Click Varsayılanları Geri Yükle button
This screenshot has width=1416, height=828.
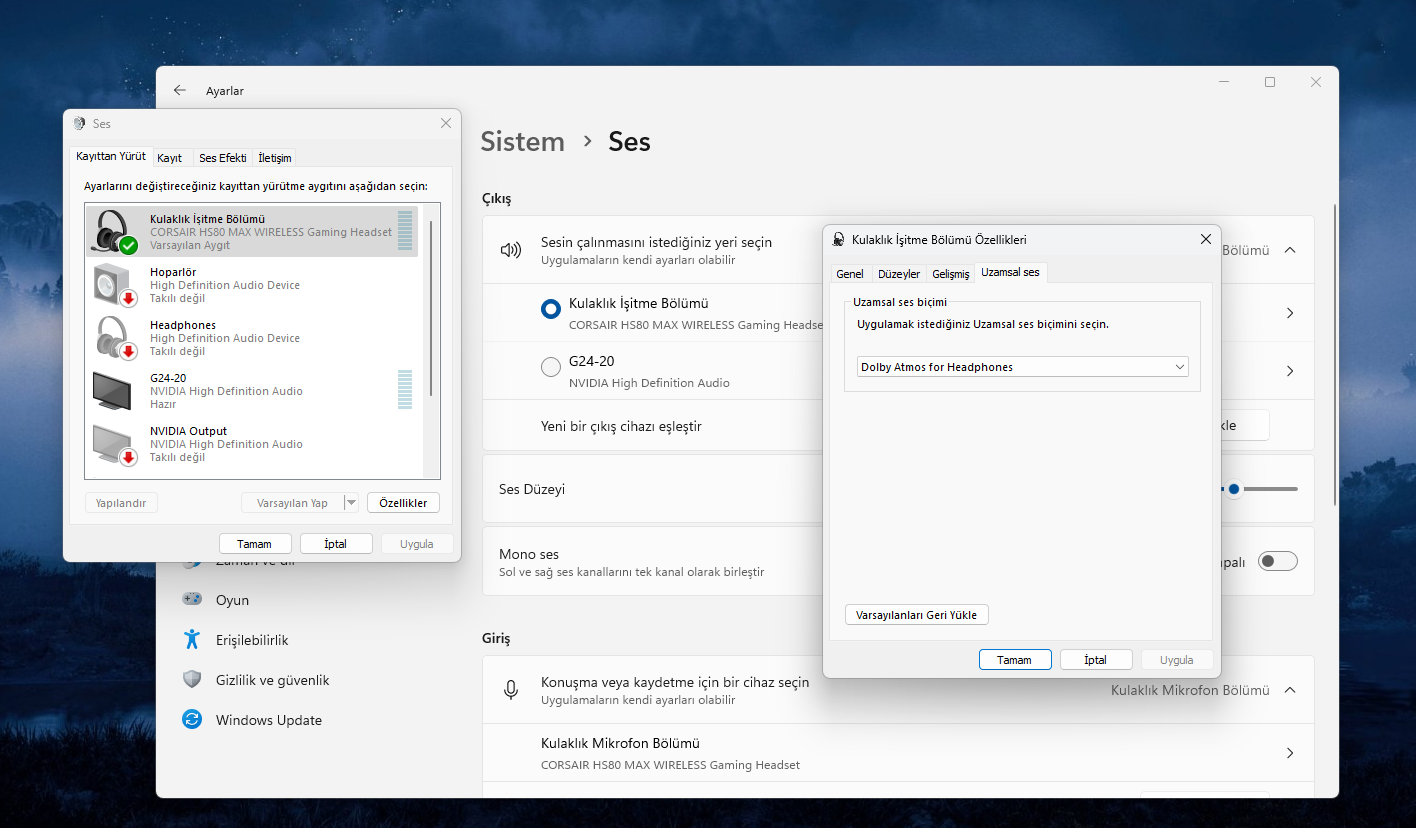pos(917,615)
